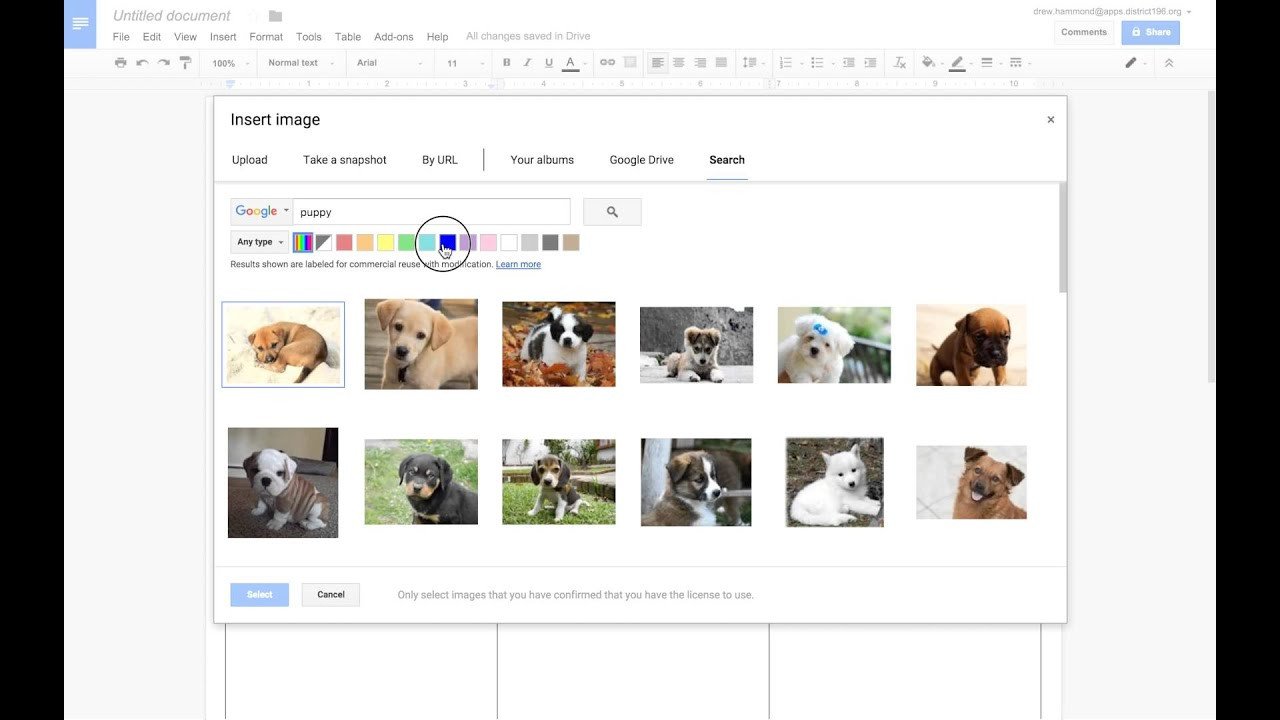
Task: Open the line spacing dropdown
Action: pyautogui.click(x=753, y=63)
